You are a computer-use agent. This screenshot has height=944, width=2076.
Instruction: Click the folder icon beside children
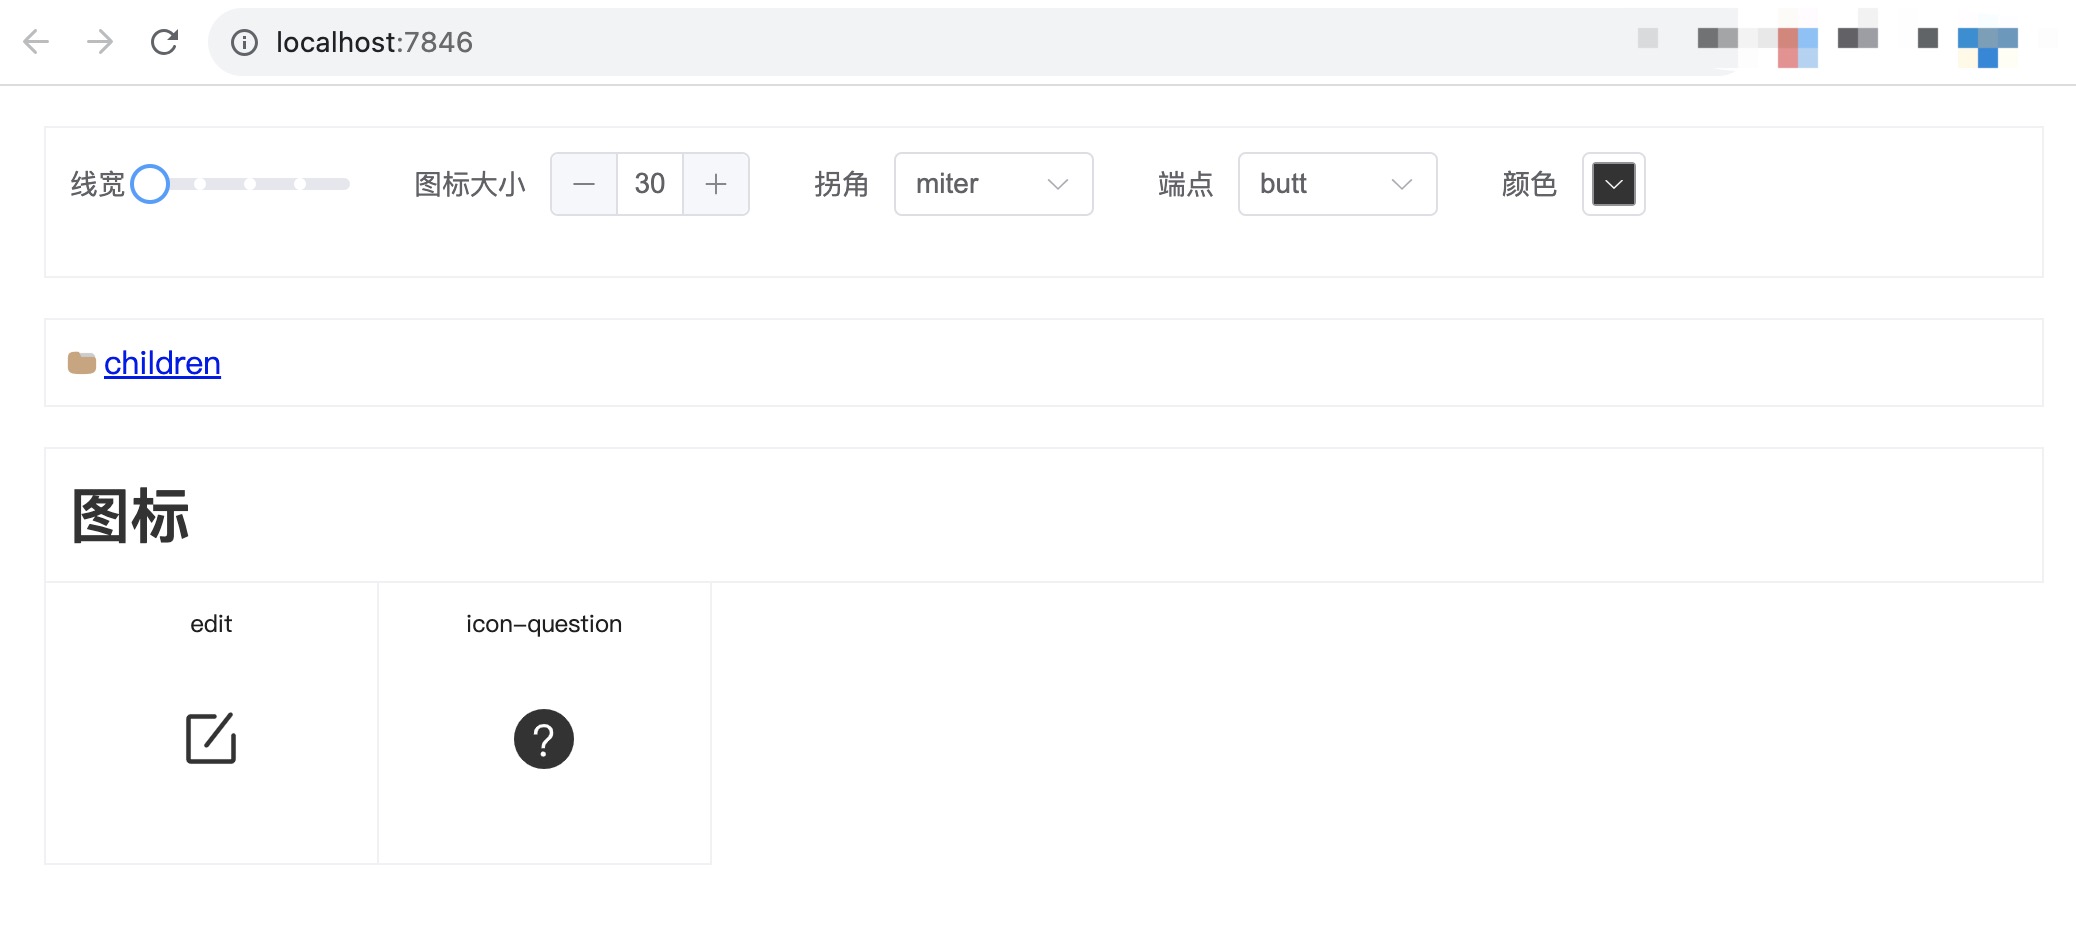82,362
